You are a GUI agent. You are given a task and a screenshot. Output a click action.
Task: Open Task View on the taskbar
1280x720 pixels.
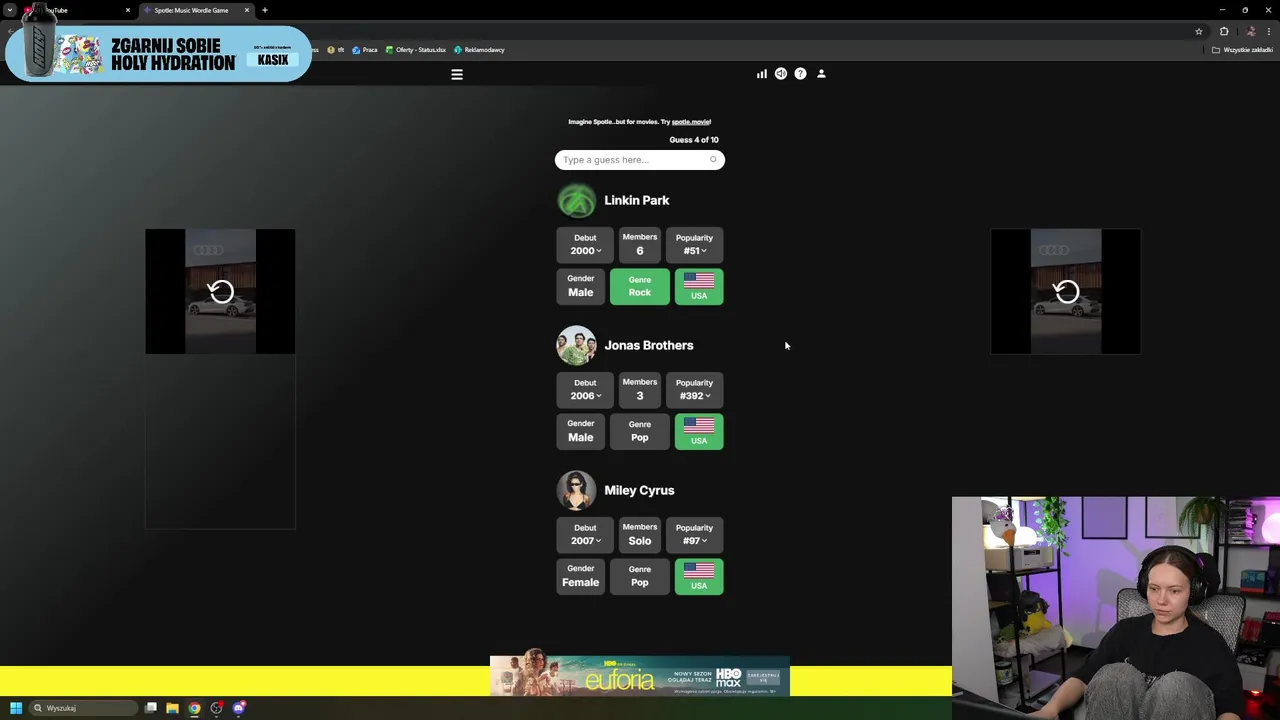(151, 708)
